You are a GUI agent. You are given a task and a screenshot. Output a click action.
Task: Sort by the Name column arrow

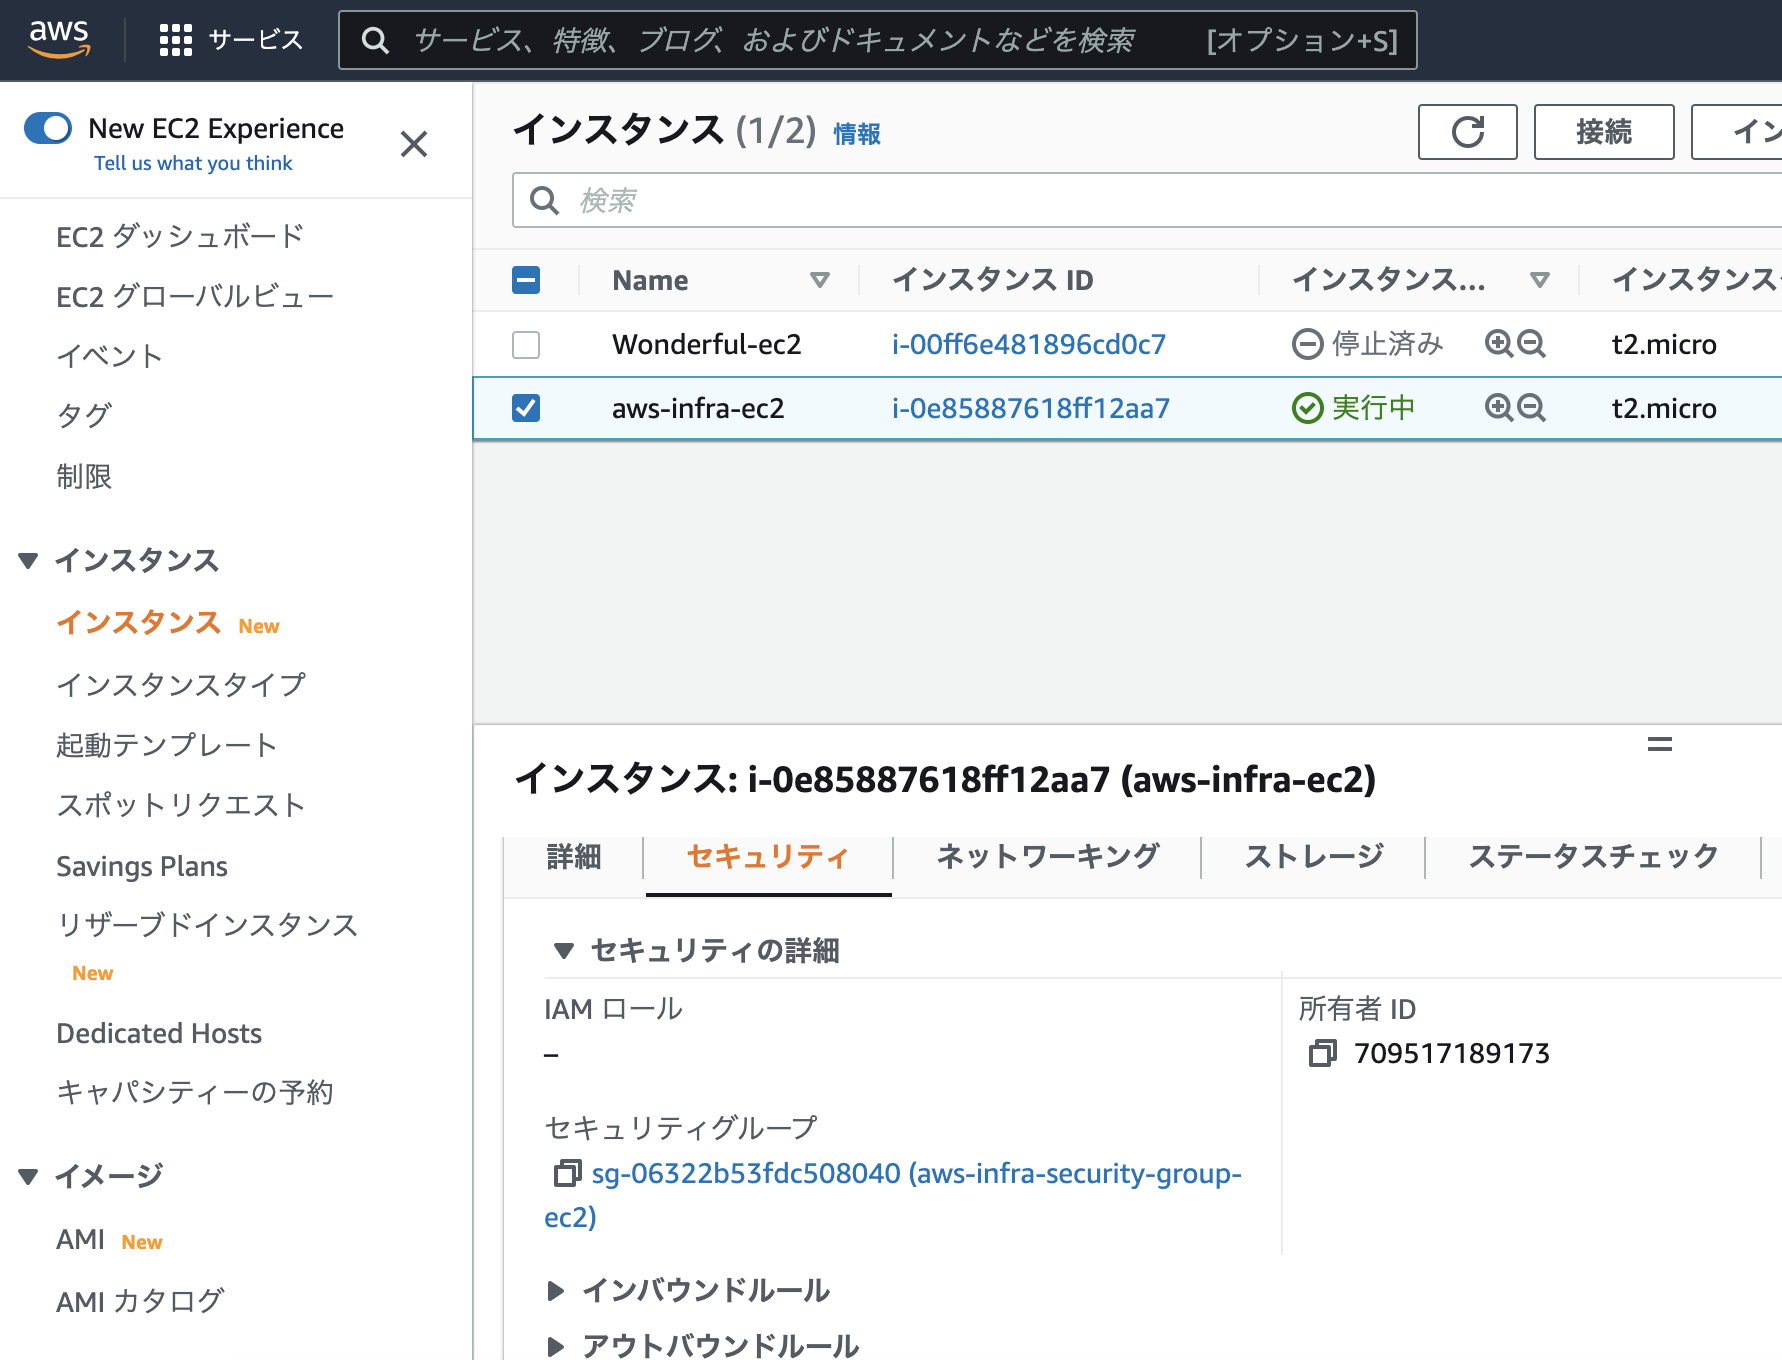coord(820,280)
